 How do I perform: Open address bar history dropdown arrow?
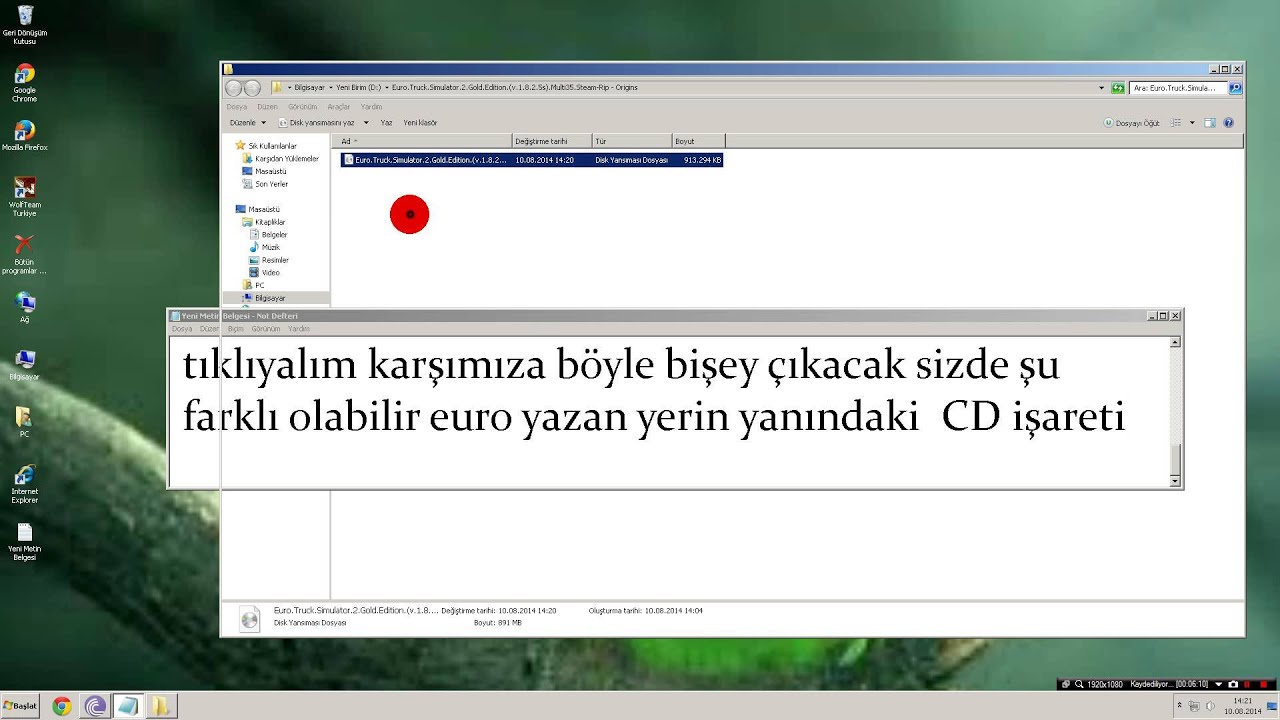tap(1102, 88)
